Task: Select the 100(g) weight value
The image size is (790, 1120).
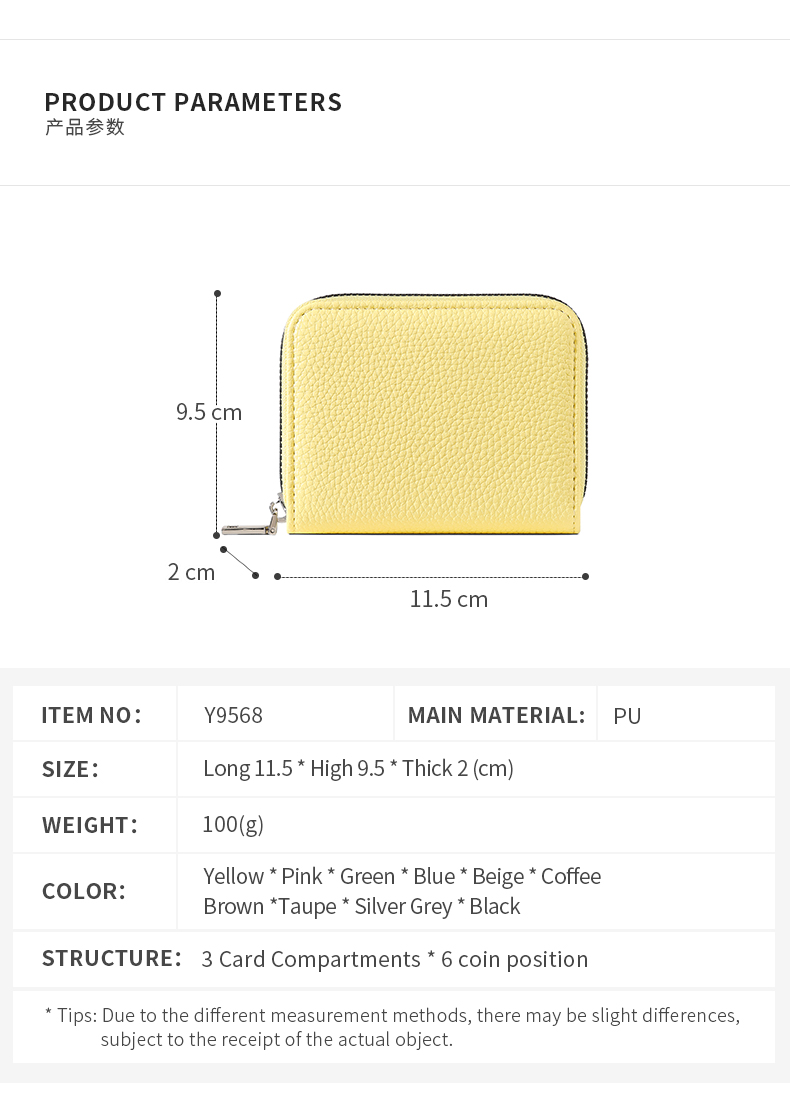Action: tap(233, 824)
